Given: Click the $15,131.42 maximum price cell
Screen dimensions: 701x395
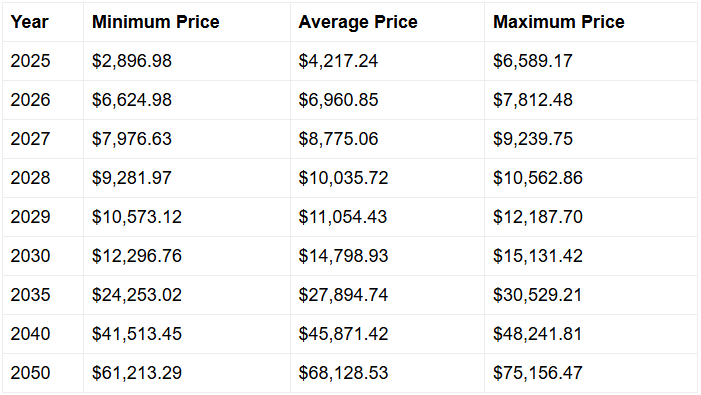Looking at the screenshot, I should 591,256.
